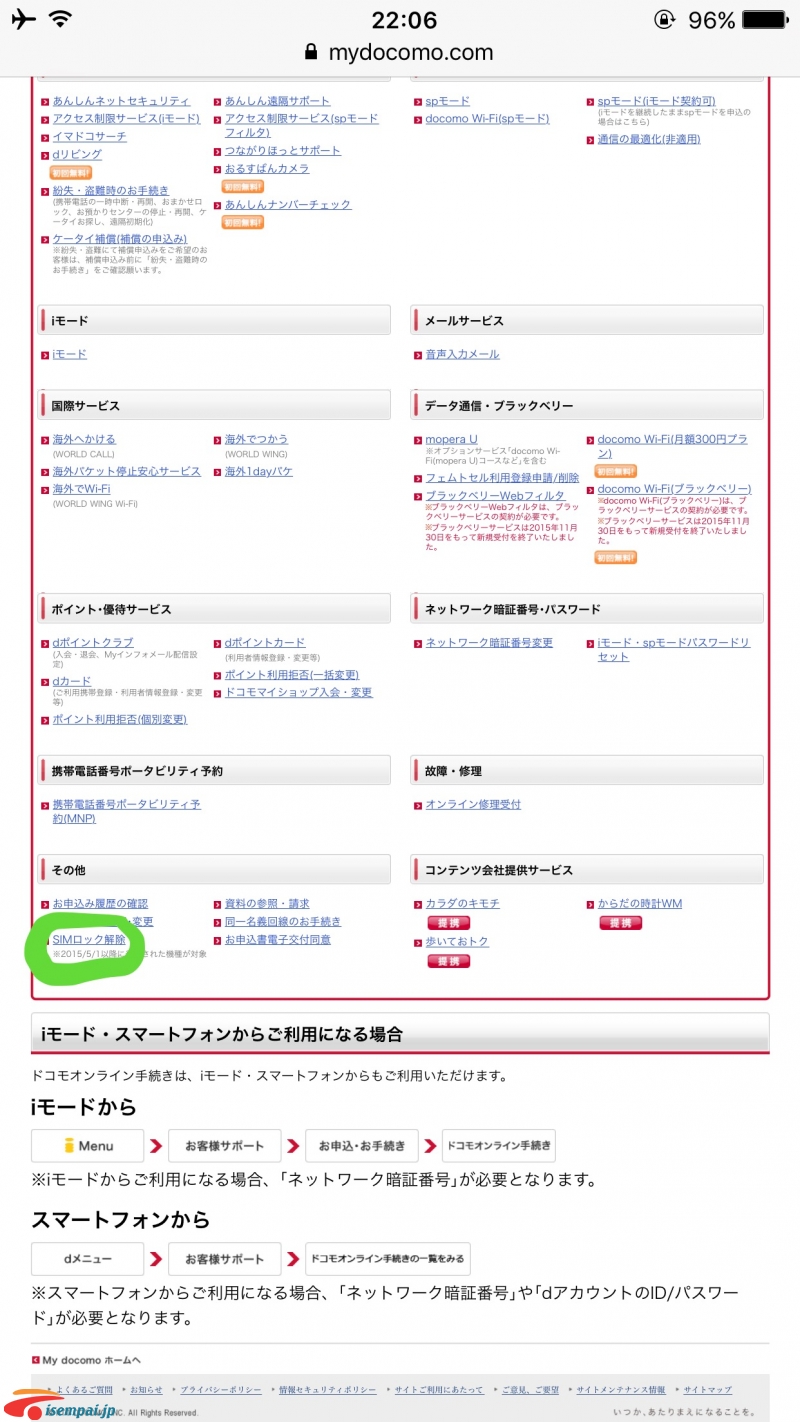The height and width of the screenshot is (1422, 800).
Task: Open 資料の参照・請求 link
Action: tap(267, 903)
